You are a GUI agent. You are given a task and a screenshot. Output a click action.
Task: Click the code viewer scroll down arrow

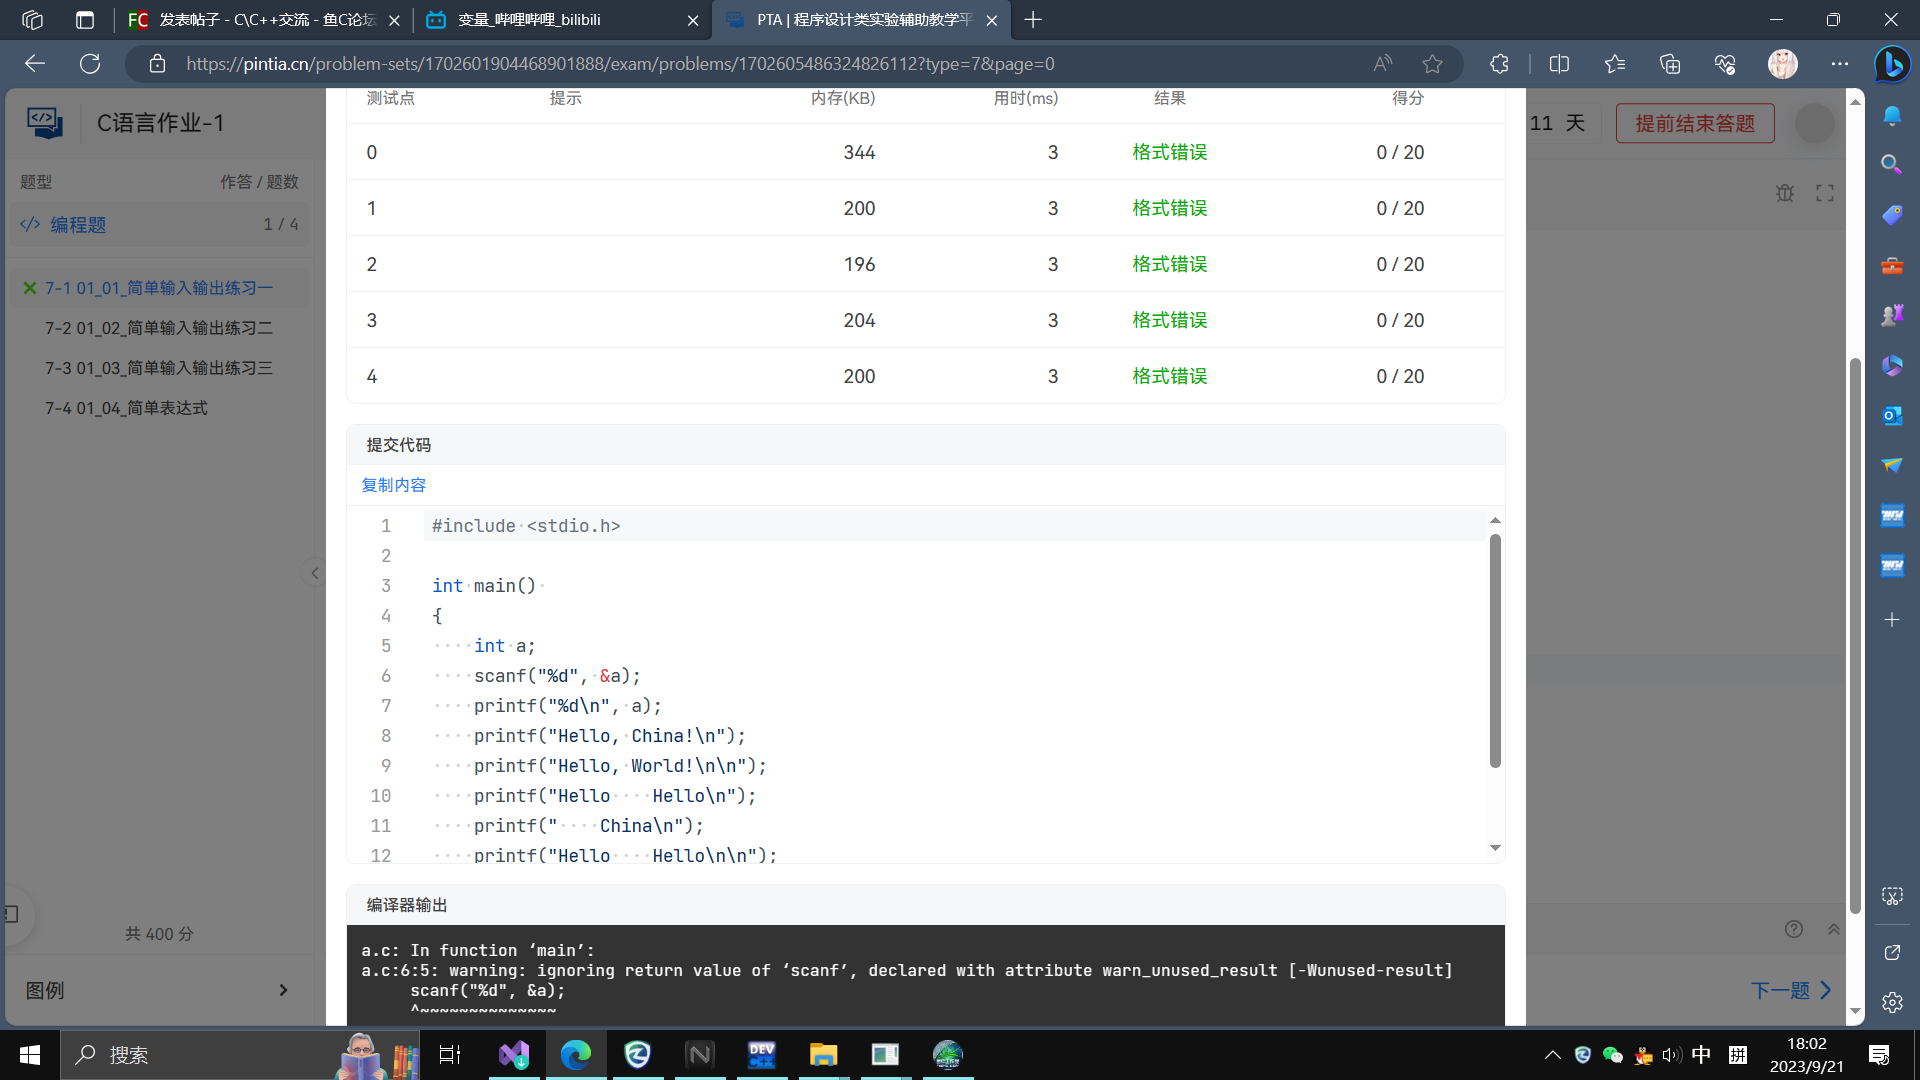click(x=1495, y=848)
